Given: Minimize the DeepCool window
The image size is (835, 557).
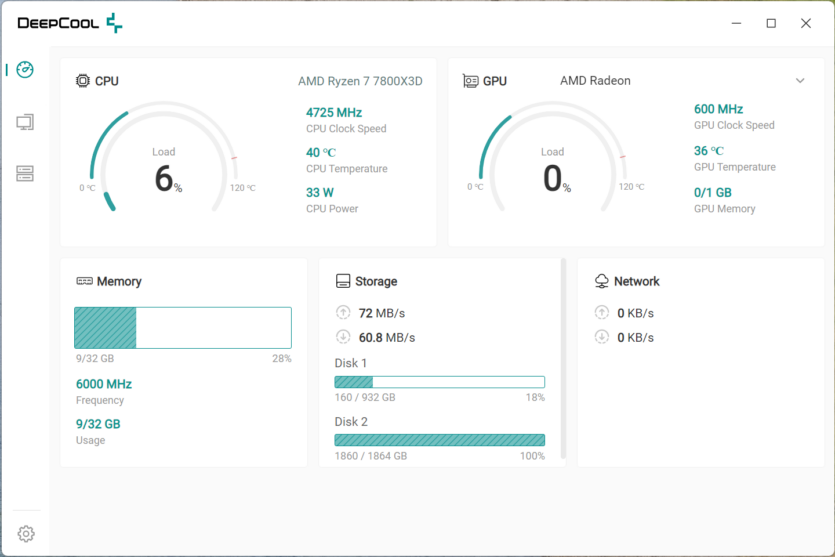Looking at the screenshot, I should tap(736, 23).
